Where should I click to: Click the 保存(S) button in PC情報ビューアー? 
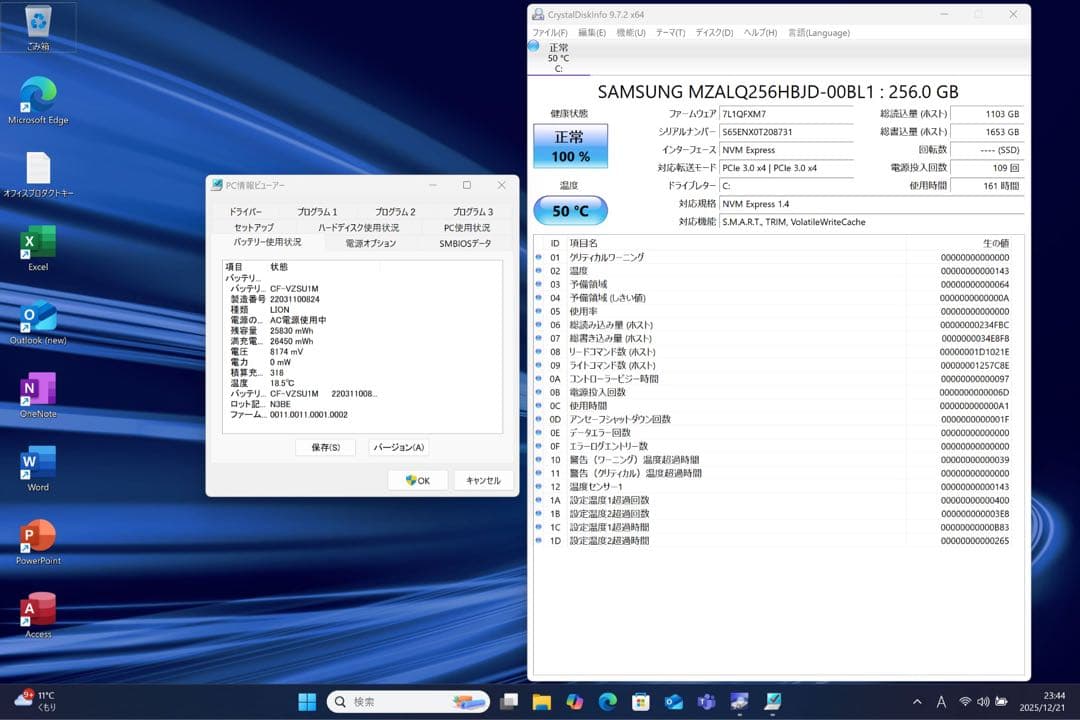click(x=326, y=447)
